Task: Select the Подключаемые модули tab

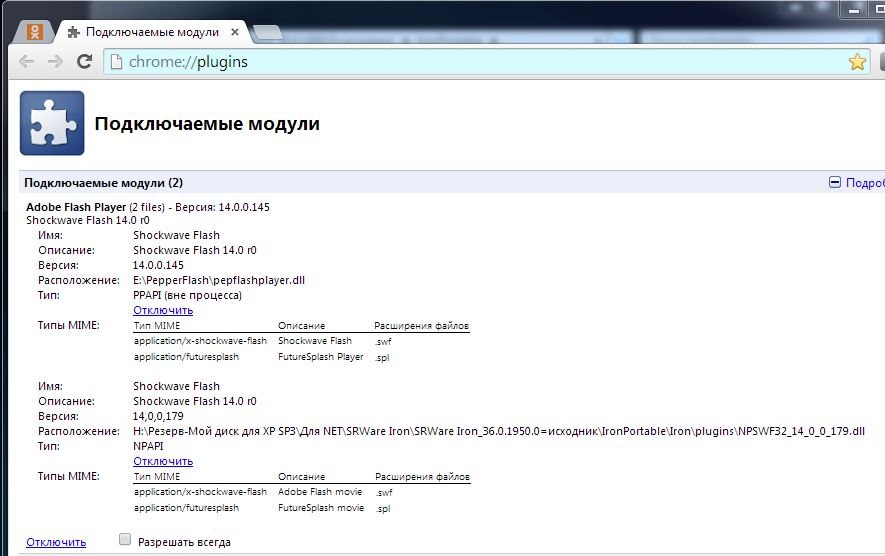Action: coord(152,32)
